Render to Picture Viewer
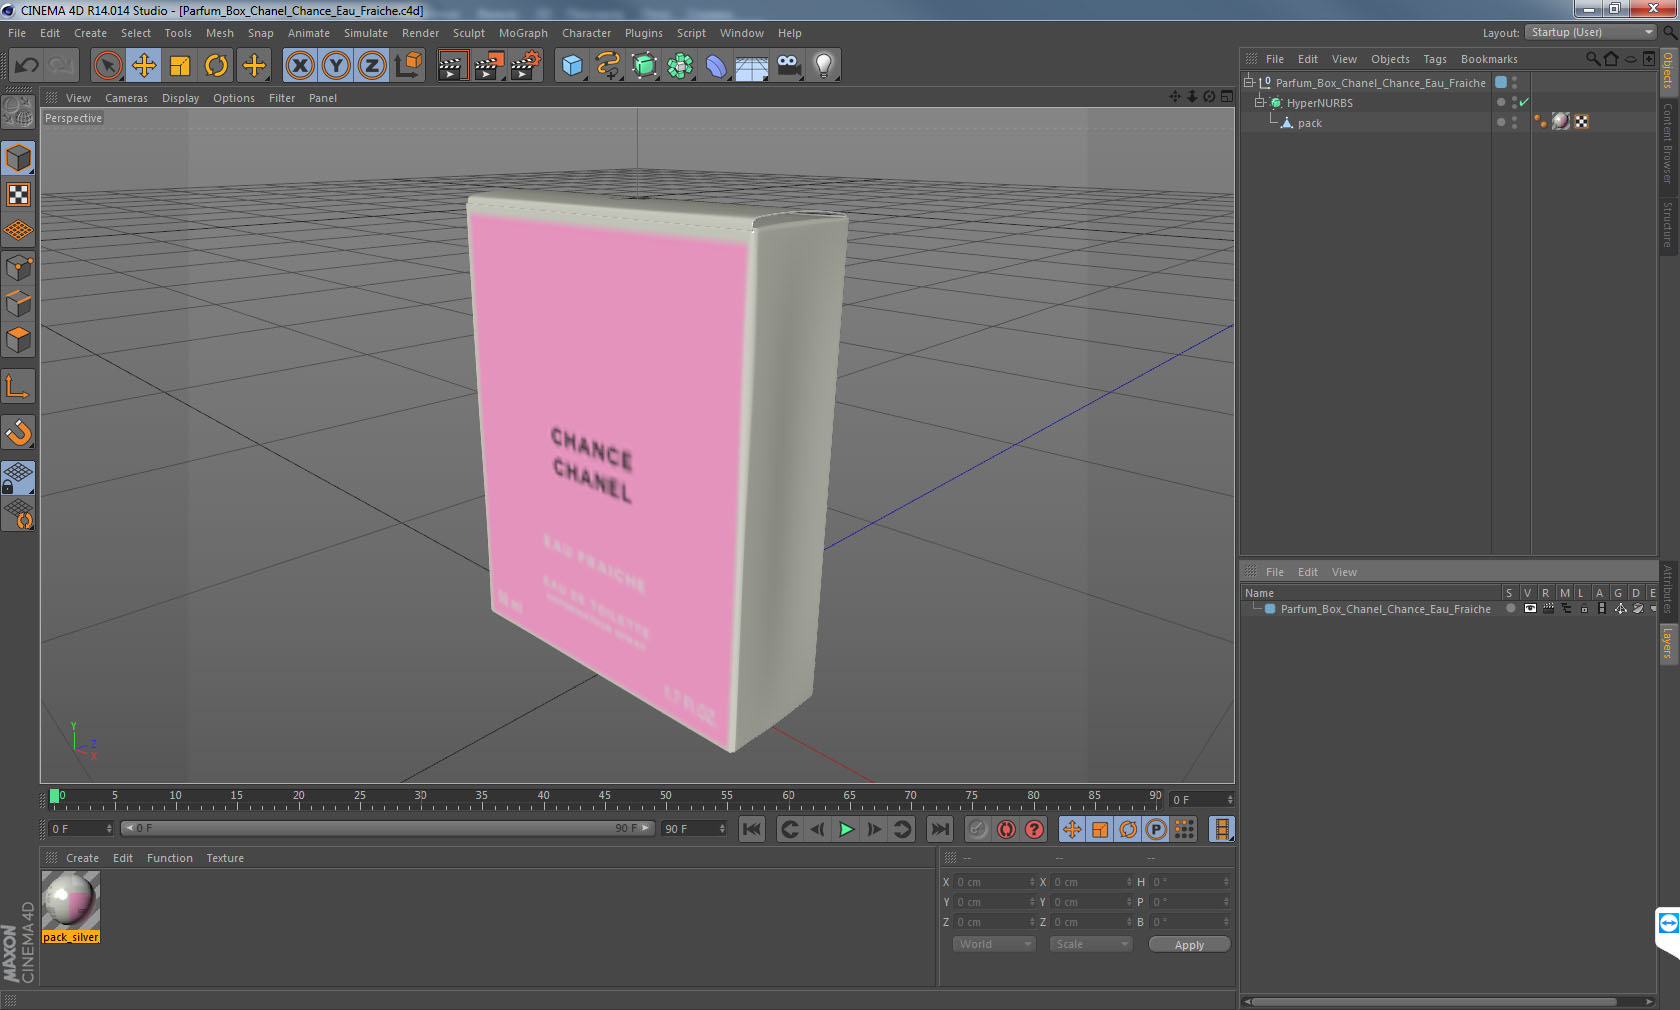The image size is (1680, 1010). click(489, 66)
